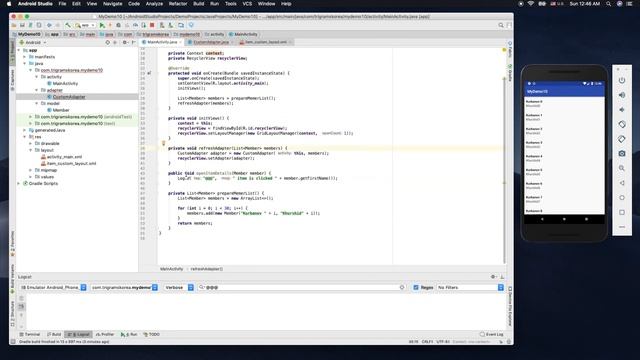Rotate emulator right
Viewport: 640px width, 360px height.
click(x=622, y=139)
